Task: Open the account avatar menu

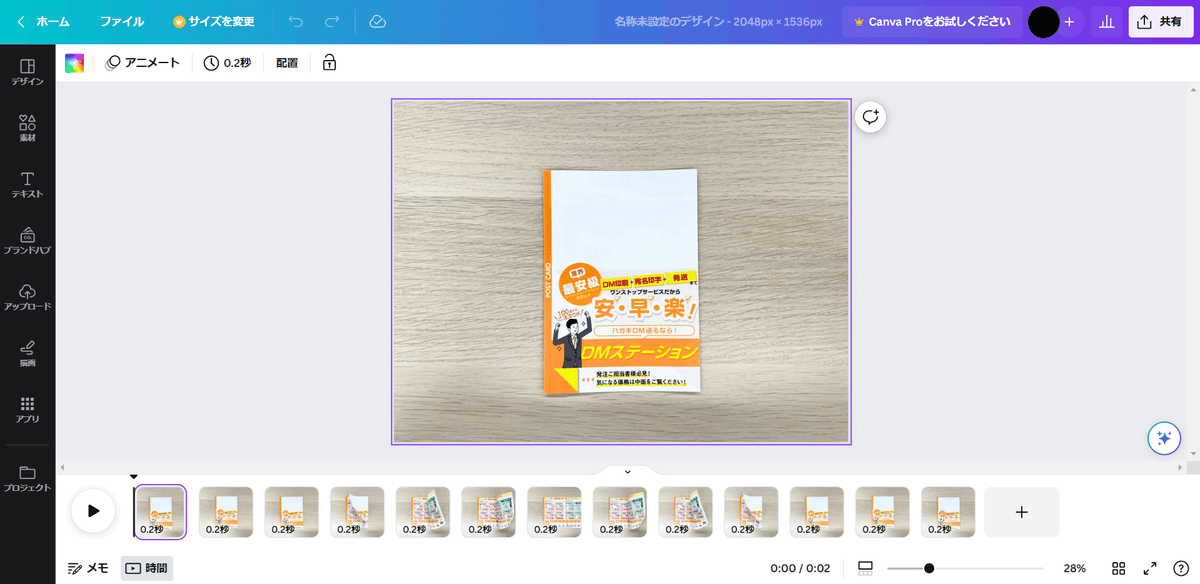Action: (1044, 21)
